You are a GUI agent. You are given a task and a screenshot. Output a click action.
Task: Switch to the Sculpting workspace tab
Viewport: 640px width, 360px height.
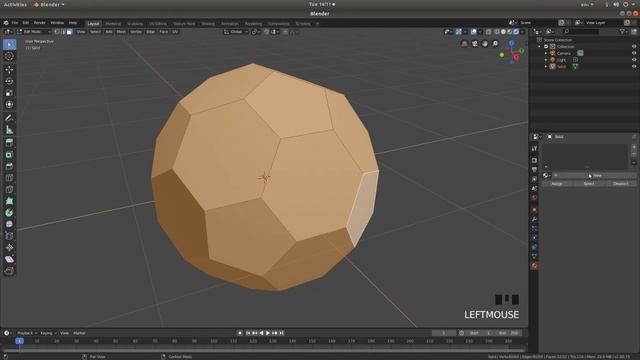pyautogui.click(x=135, y=24)
